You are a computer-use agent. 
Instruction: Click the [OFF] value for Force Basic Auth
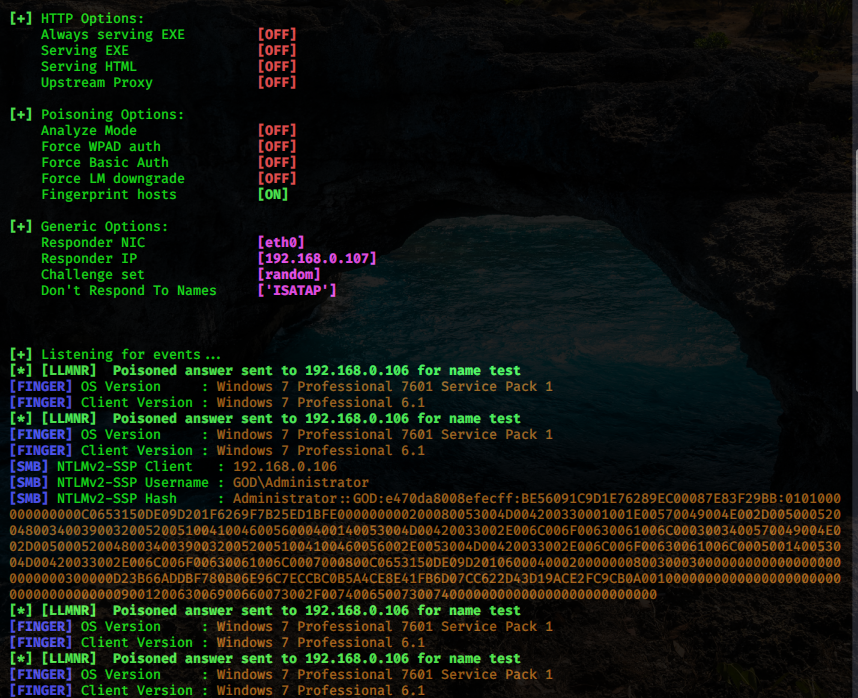pyautogui.click(x=277, y=162)
